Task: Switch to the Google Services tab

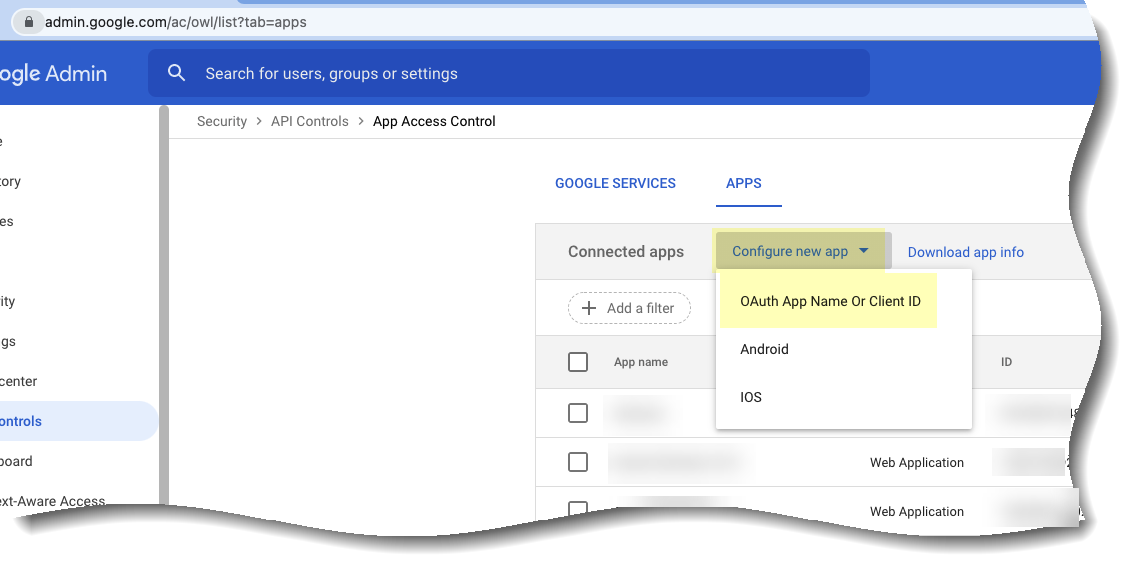Action: click(615, 183)
